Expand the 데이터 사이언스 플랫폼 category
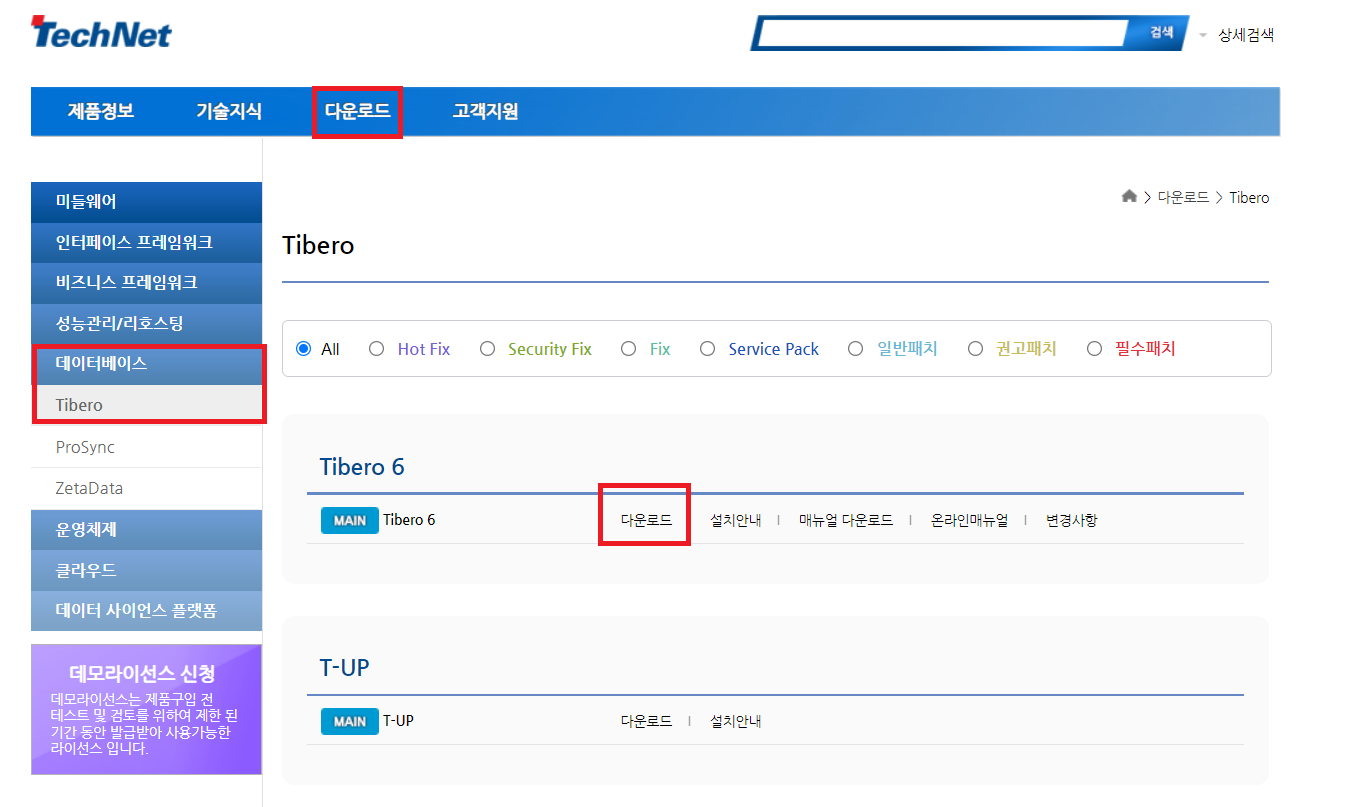Image resolution: width=1362 pixels, height=807 pixels. click(x=146, y=611)
